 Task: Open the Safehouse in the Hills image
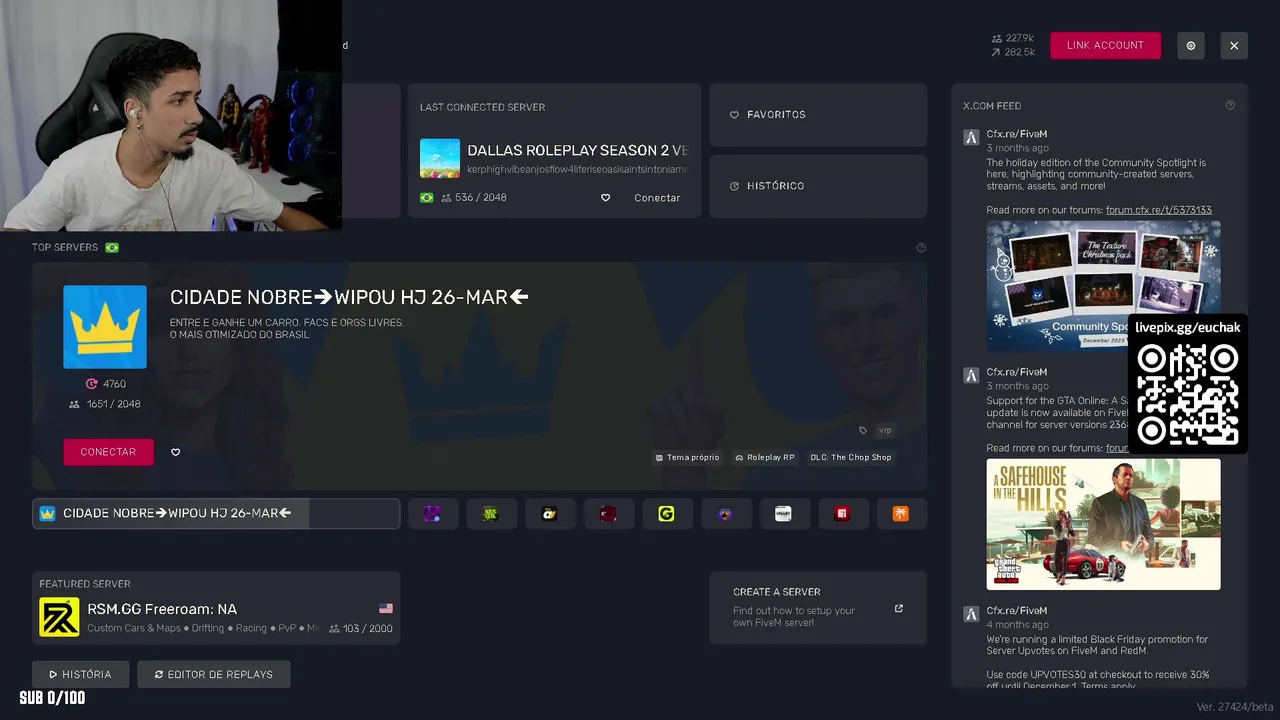pos(1103,524)
